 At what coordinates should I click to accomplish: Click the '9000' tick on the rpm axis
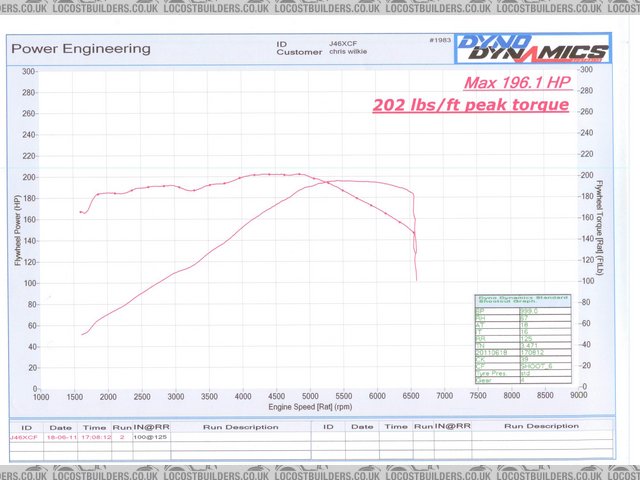point(579,395)
